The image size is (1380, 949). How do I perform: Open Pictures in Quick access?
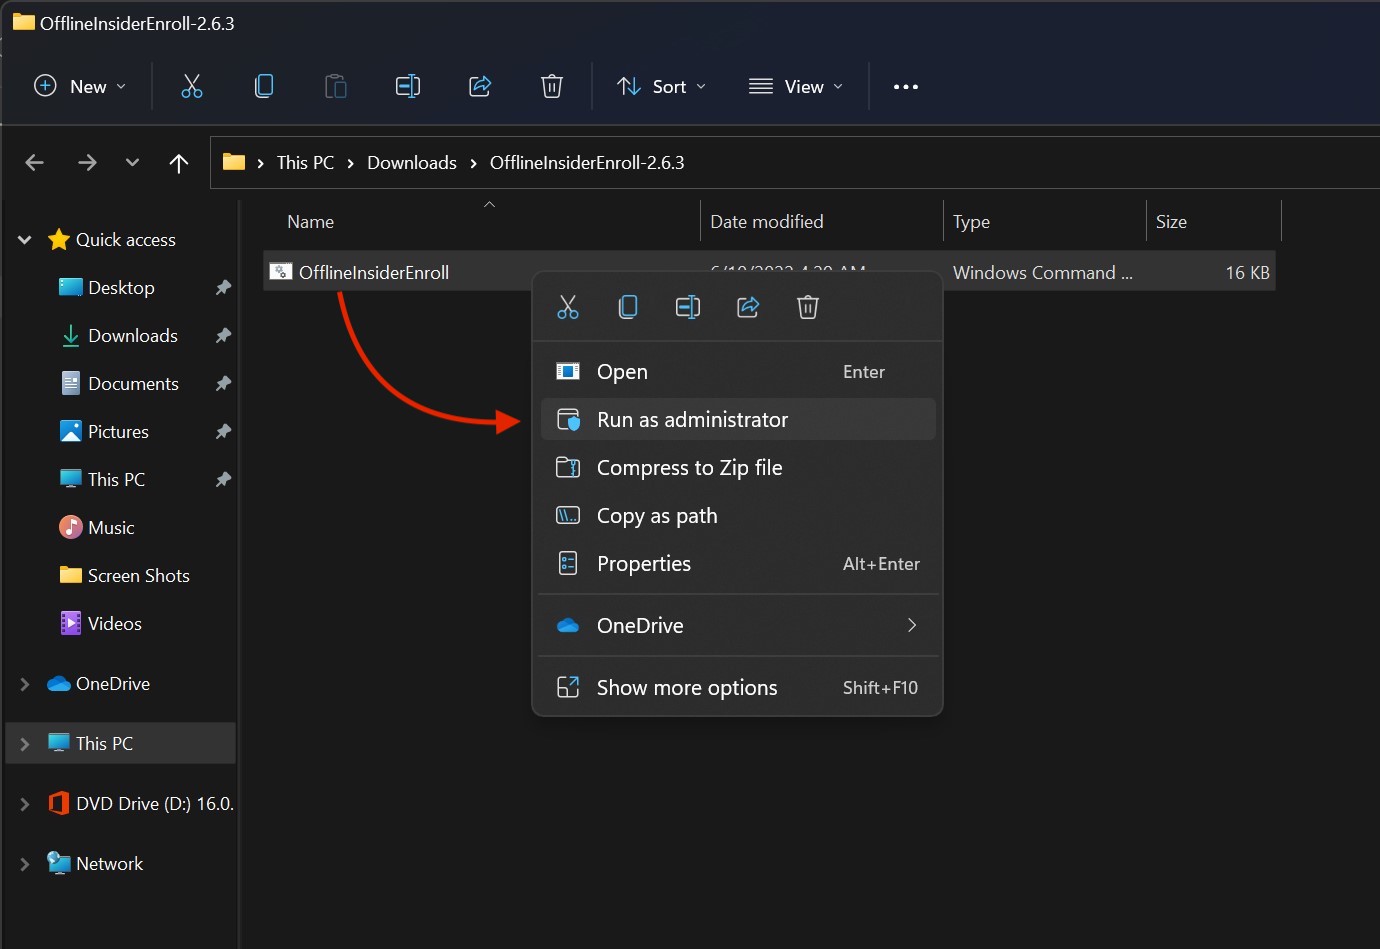[118, 432]
